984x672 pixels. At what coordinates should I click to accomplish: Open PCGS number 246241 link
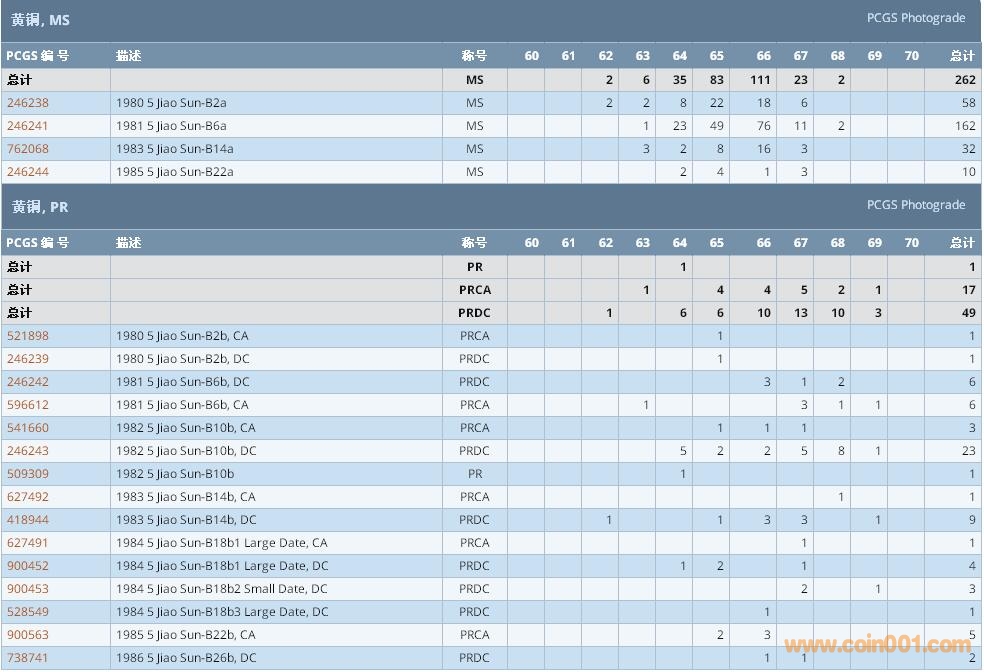28,126
